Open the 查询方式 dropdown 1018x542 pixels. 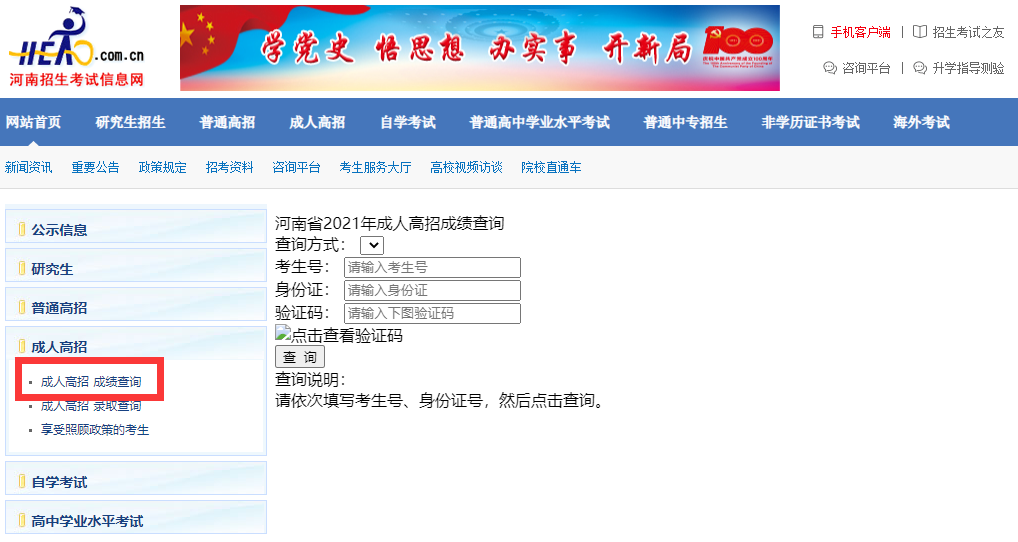coord(371,245)
